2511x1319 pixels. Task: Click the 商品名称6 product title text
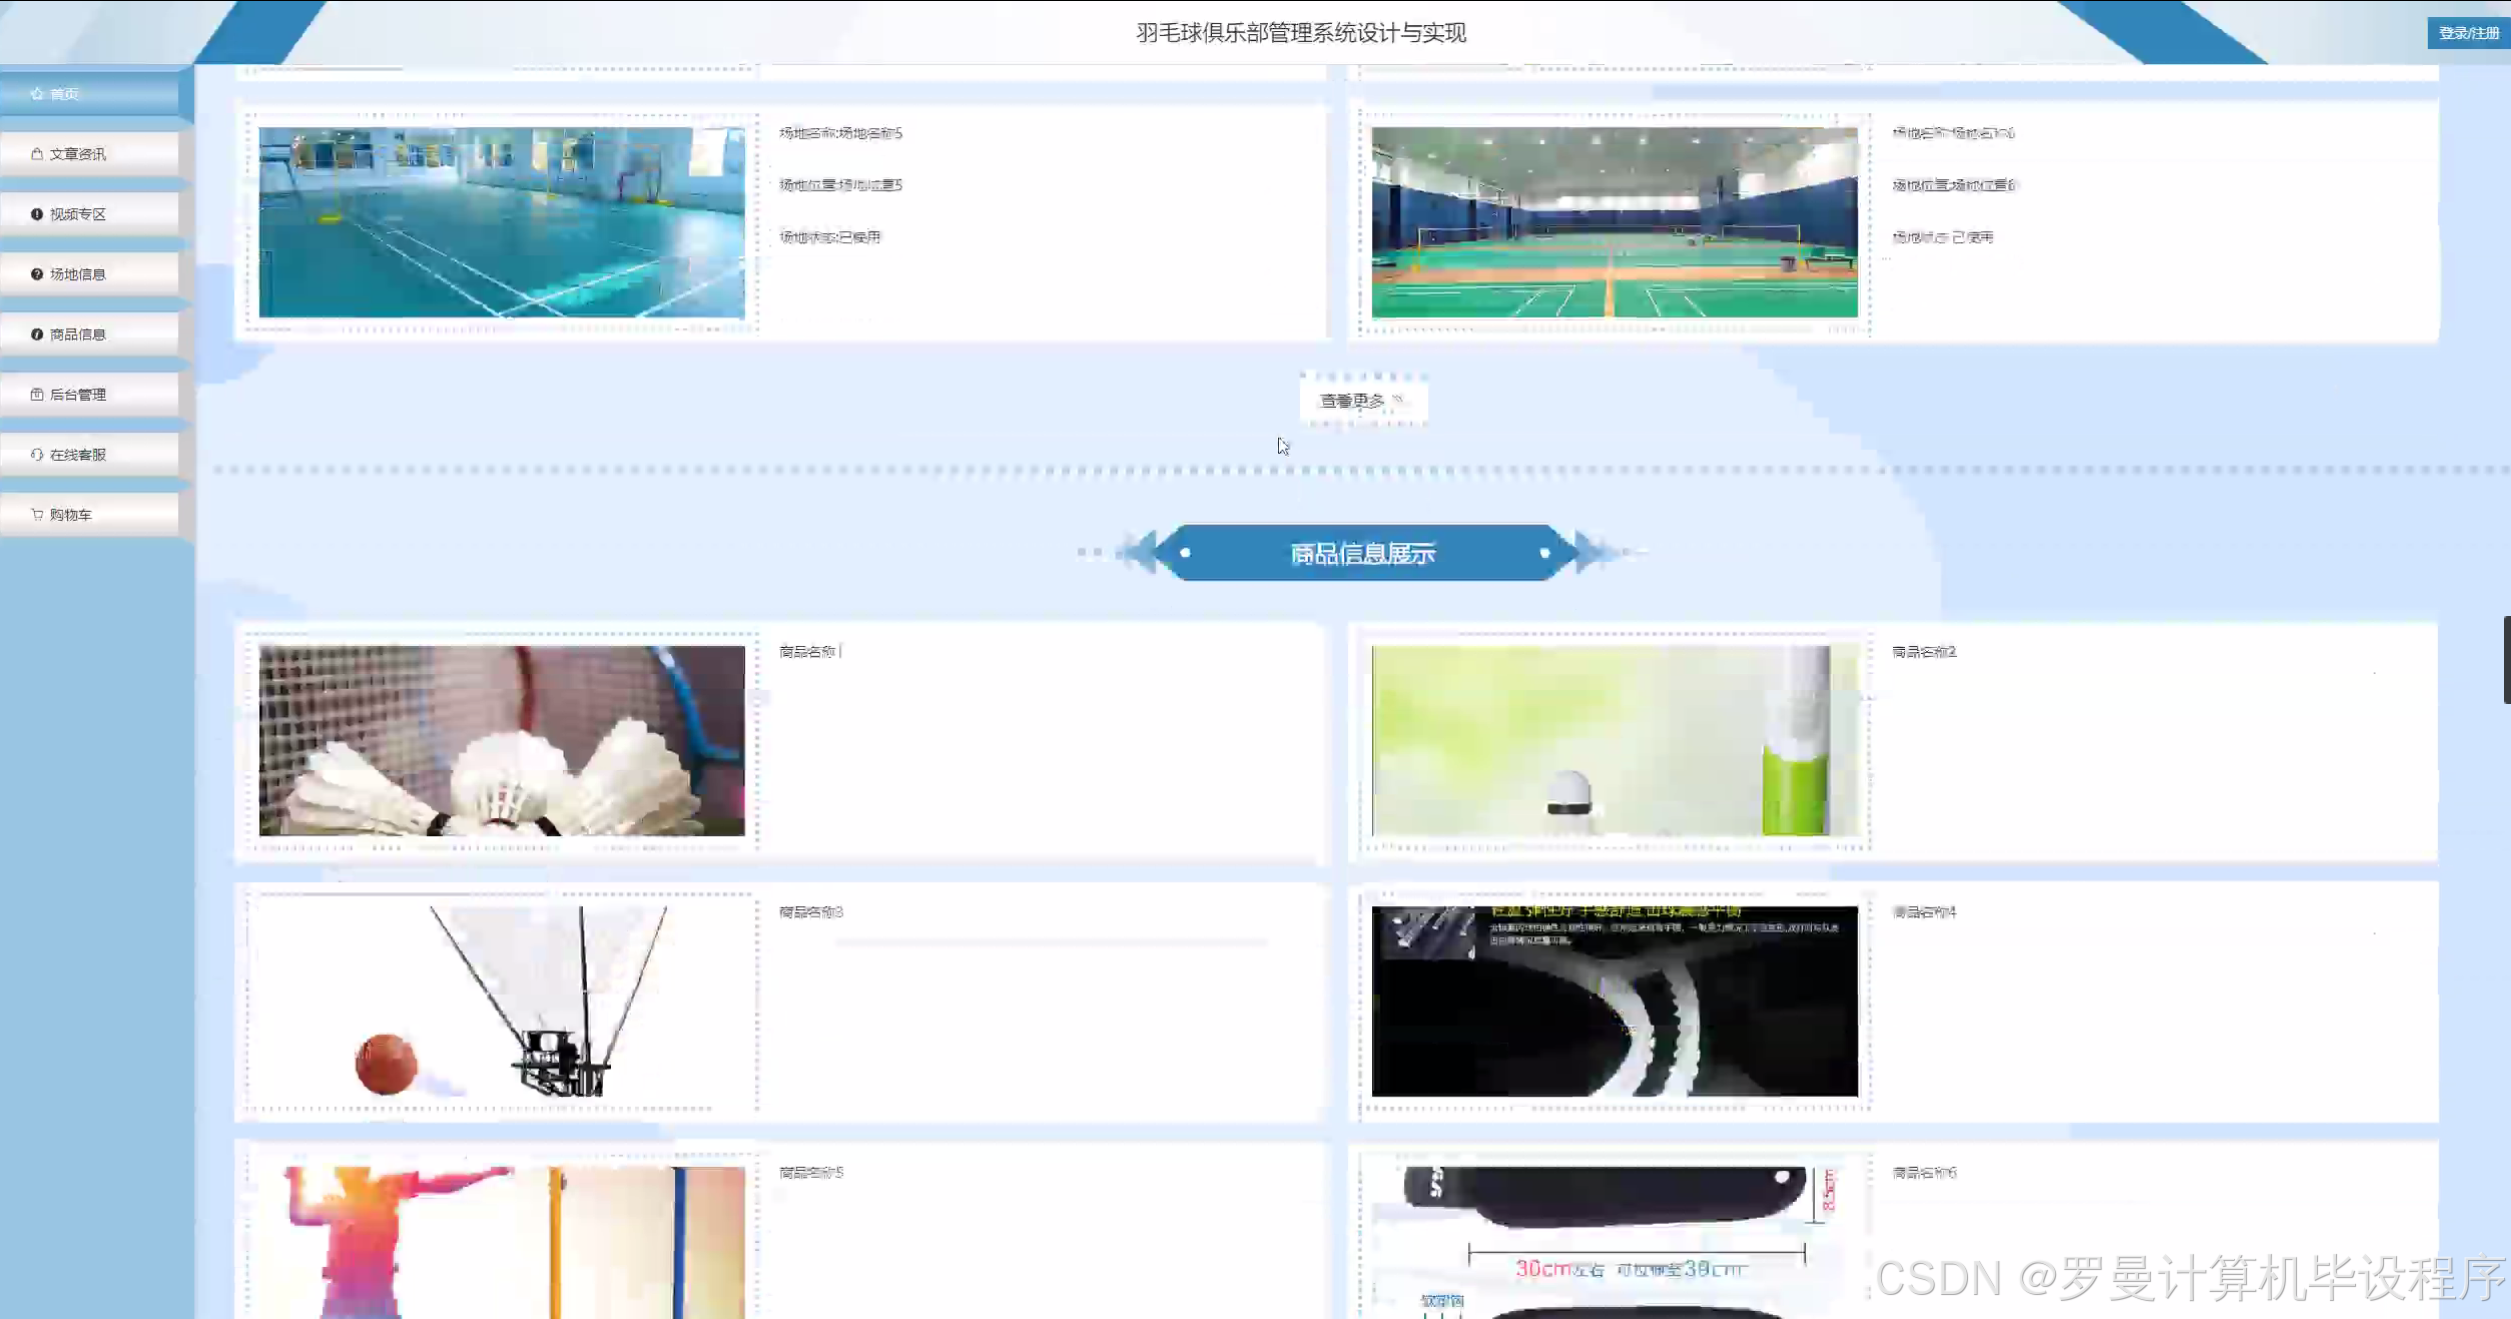coord(1924,1172)
